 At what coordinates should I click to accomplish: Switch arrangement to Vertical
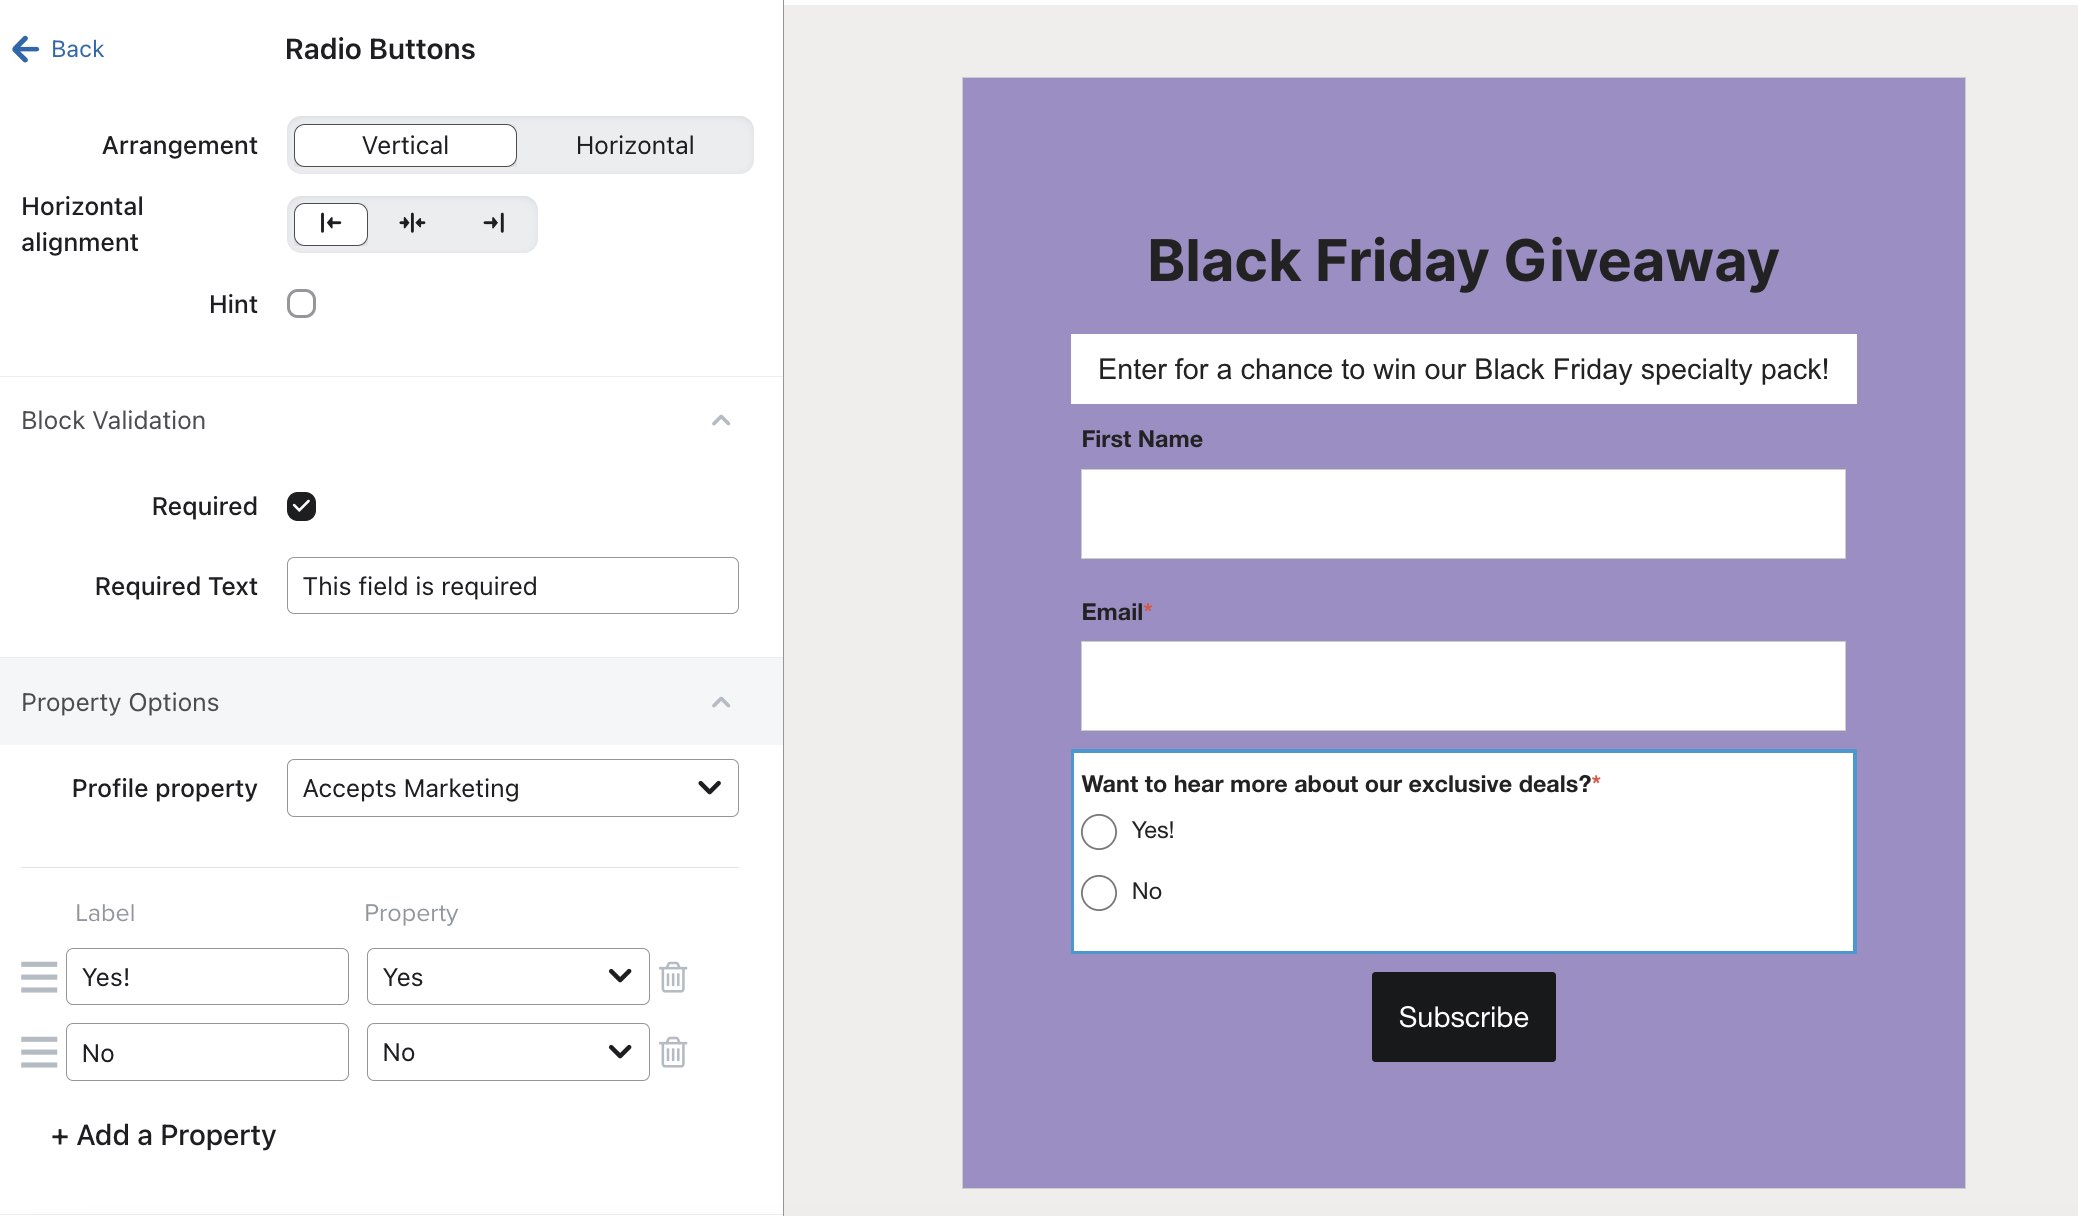click(405, 145)
